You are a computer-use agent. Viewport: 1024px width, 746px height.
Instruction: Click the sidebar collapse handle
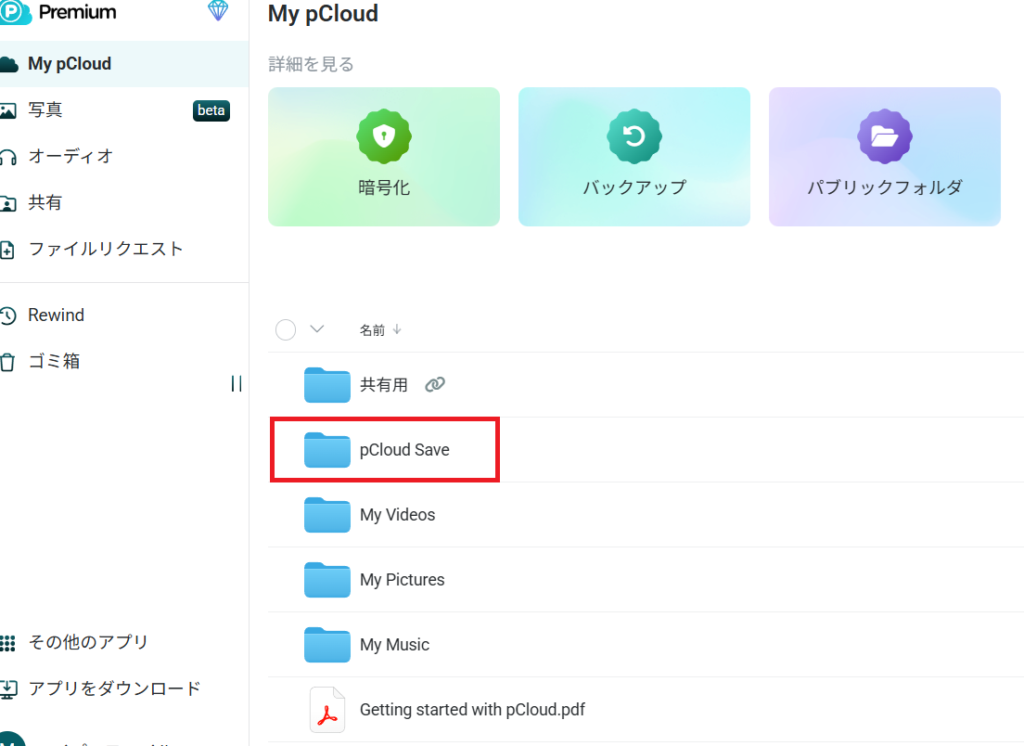236,384
